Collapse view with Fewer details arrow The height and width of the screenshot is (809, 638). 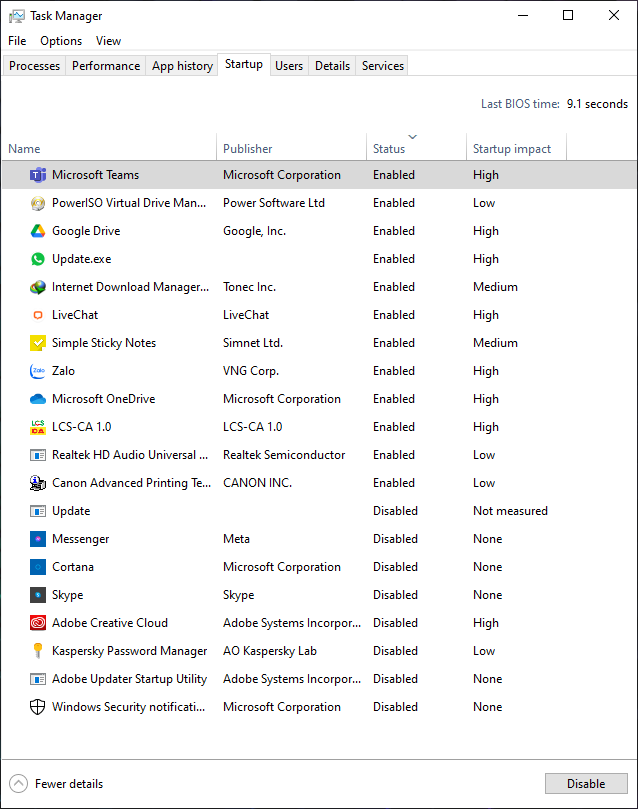click(x=19, y=784)
